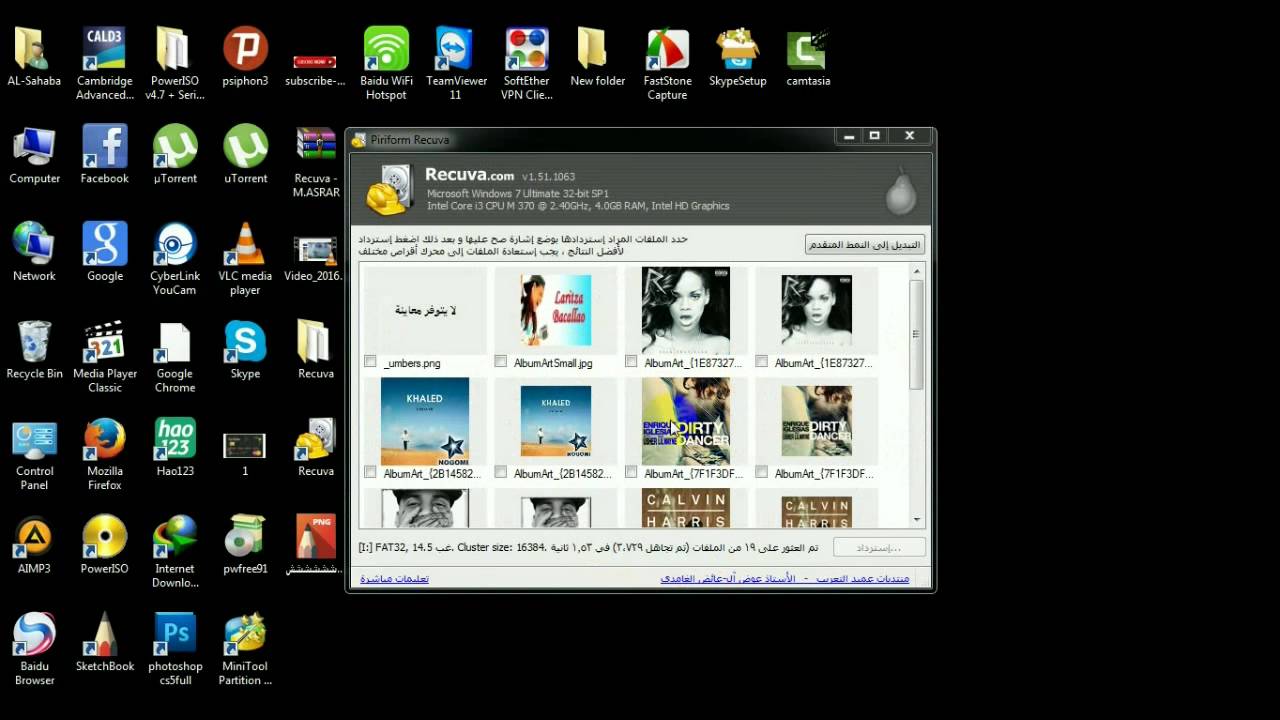Open Internet Download Manager shortcut
Screen dimensions: 1280x720
pyautogui.click(x=174, y=552)
